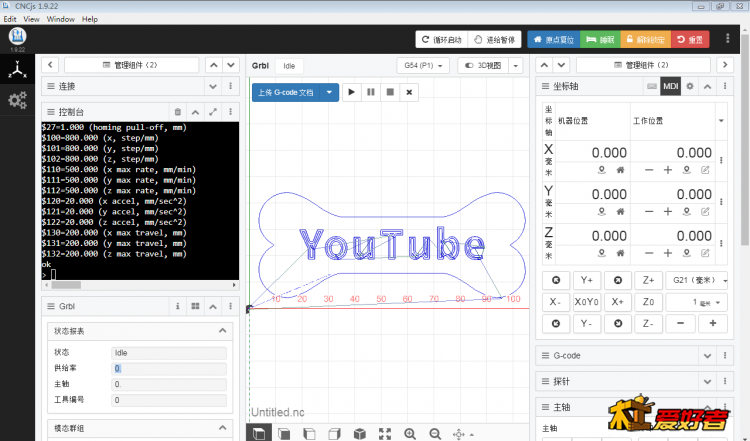Collapse the 模态群组 section
750x441 pixels.
222,428
